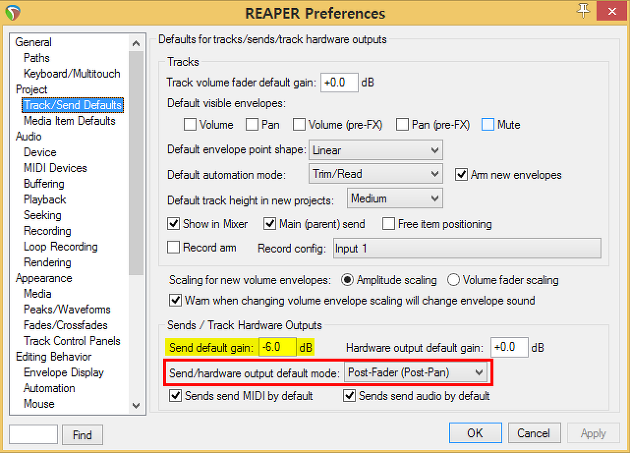Select Volume fader scaling radio button
This screenshot has width=630, height=453.
click(x=453, y=280)
